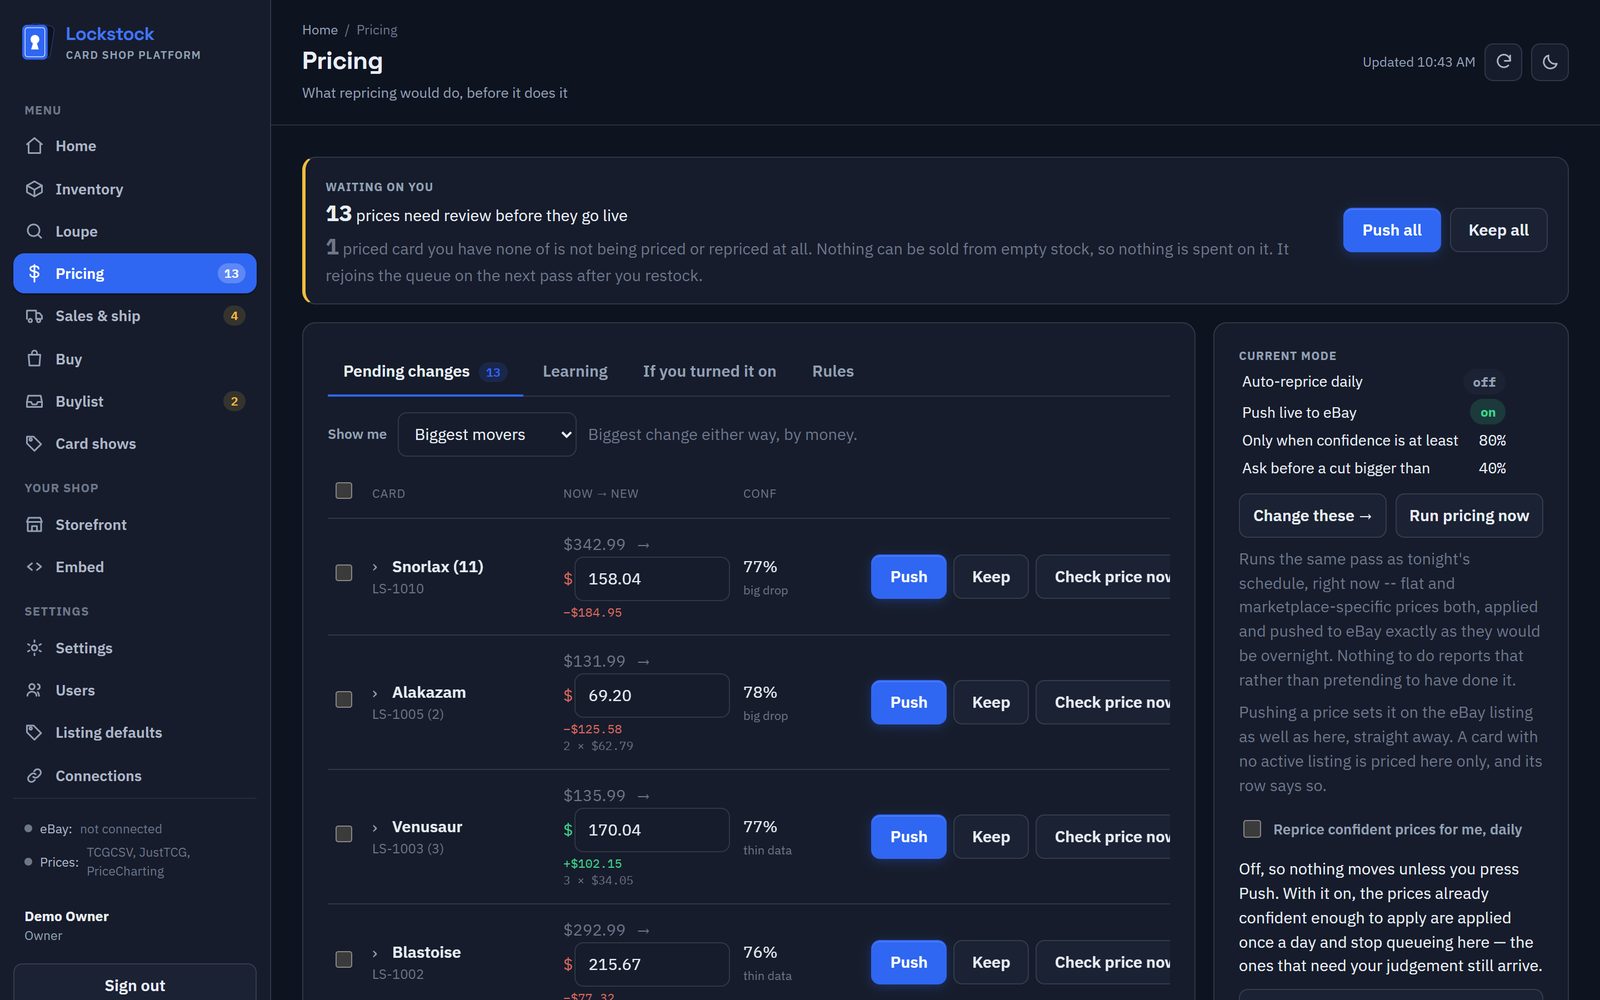
Task: Click the Lockstock logo icon
Action: pos(35,43)
